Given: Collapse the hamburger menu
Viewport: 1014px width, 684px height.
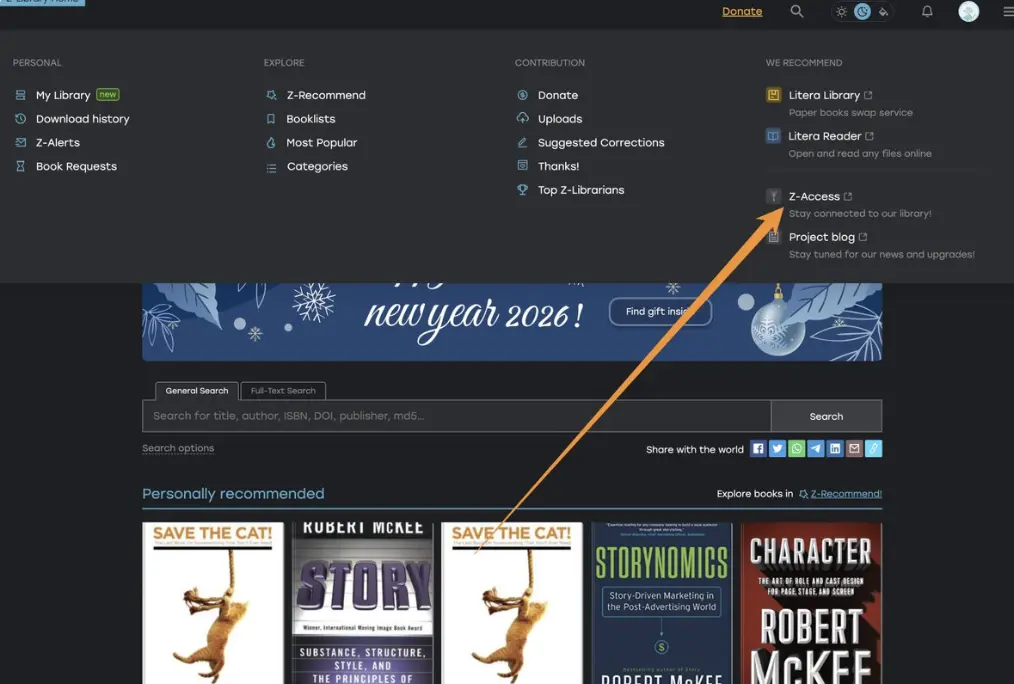Looking at the screenshot, I should coord(1007,12).
